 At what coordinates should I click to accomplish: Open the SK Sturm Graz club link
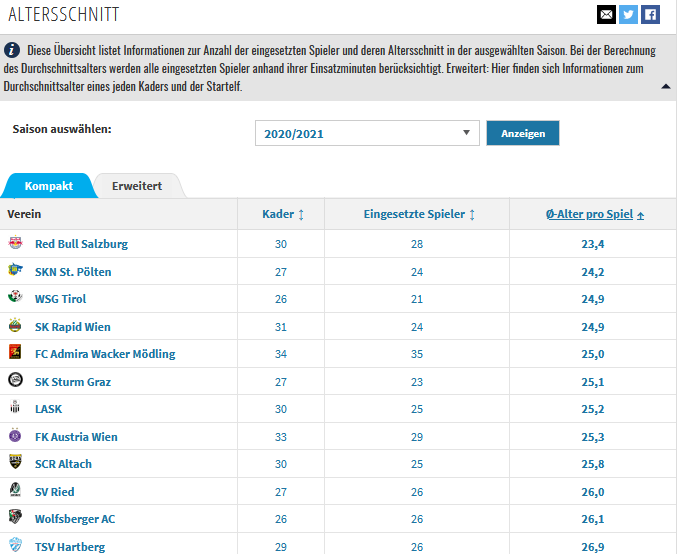[x=73, y=382]
